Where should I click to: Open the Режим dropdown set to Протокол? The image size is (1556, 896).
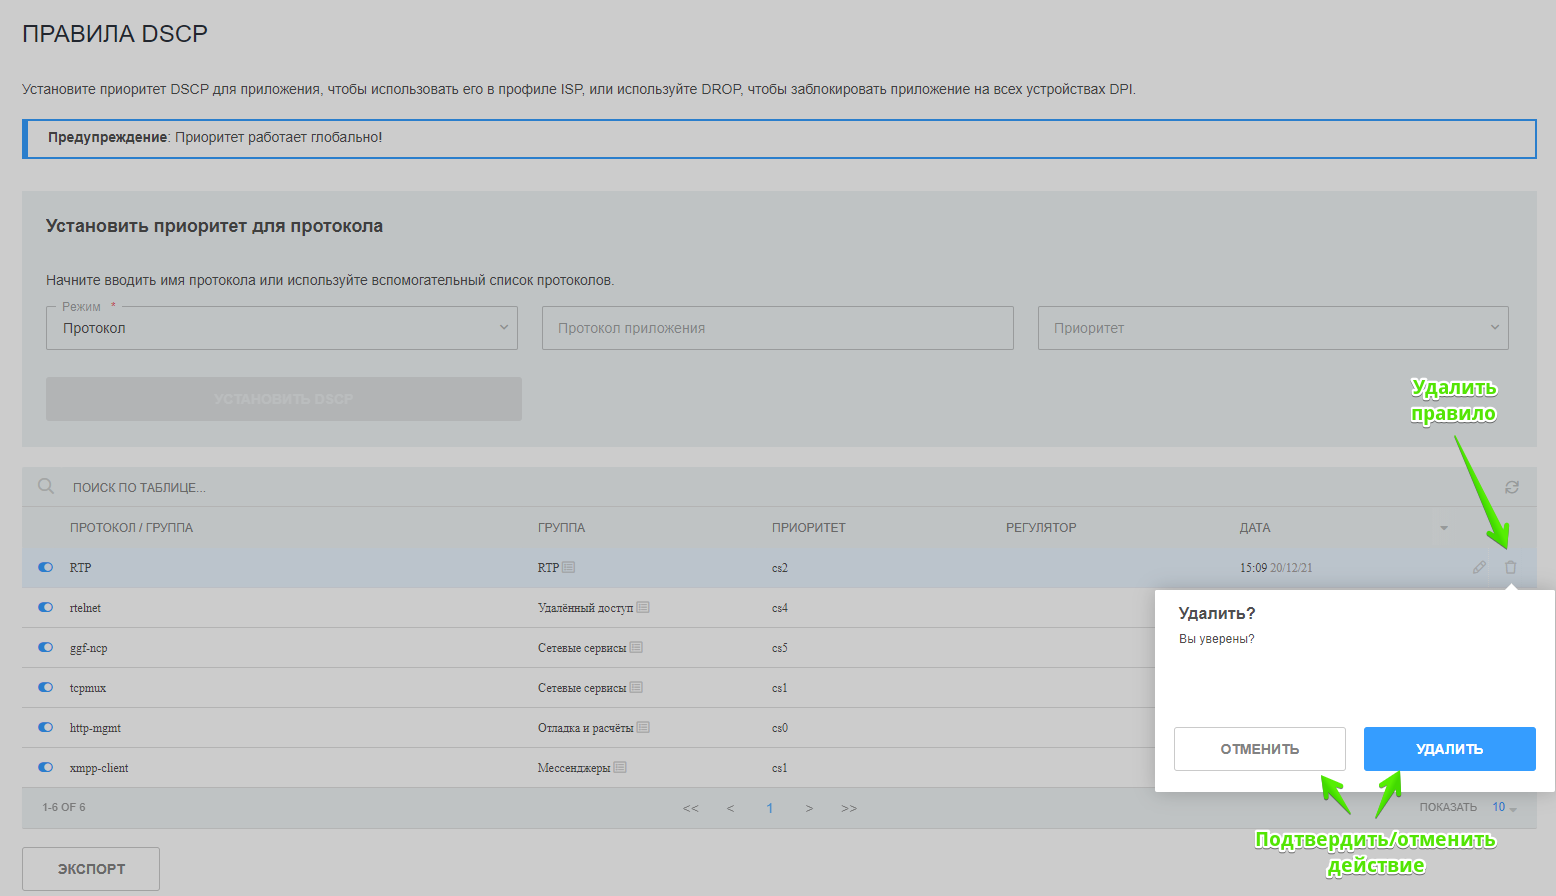(x=281, y=328)
